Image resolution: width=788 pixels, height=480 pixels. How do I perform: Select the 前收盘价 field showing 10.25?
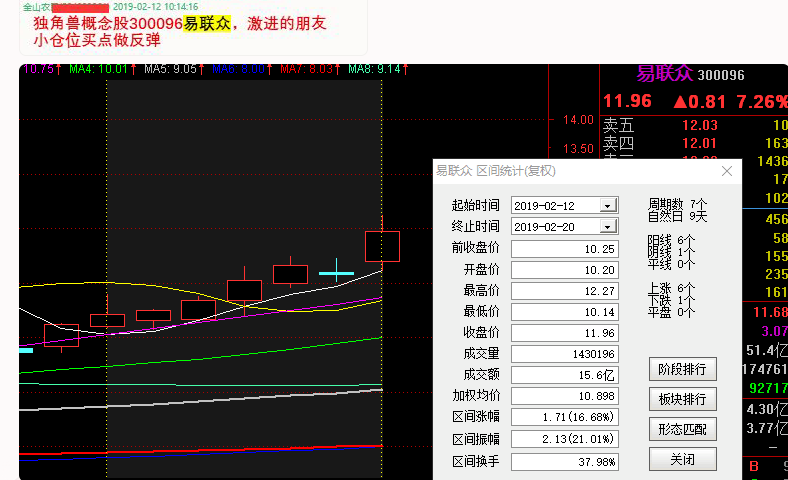565,249
